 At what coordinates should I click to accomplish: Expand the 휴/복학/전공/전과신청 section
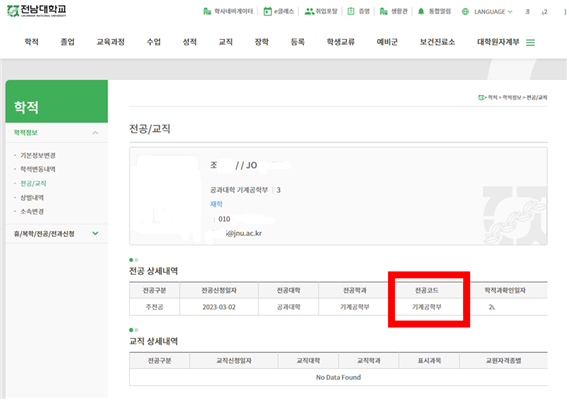coord(95,233)
